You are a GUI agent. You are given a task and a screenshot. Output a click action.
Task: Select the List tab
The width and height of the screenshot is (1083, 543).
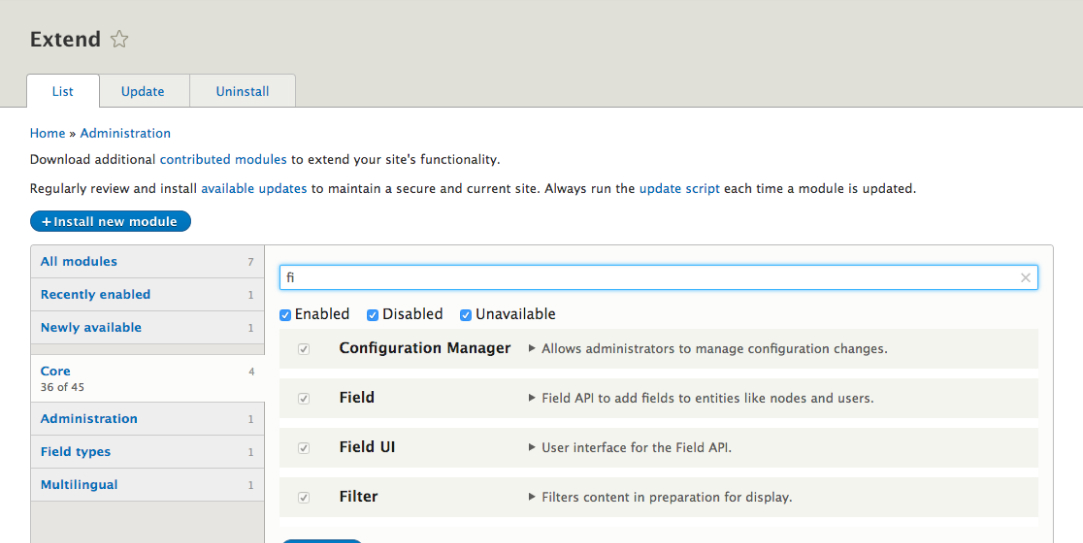[x=63, y=91]
